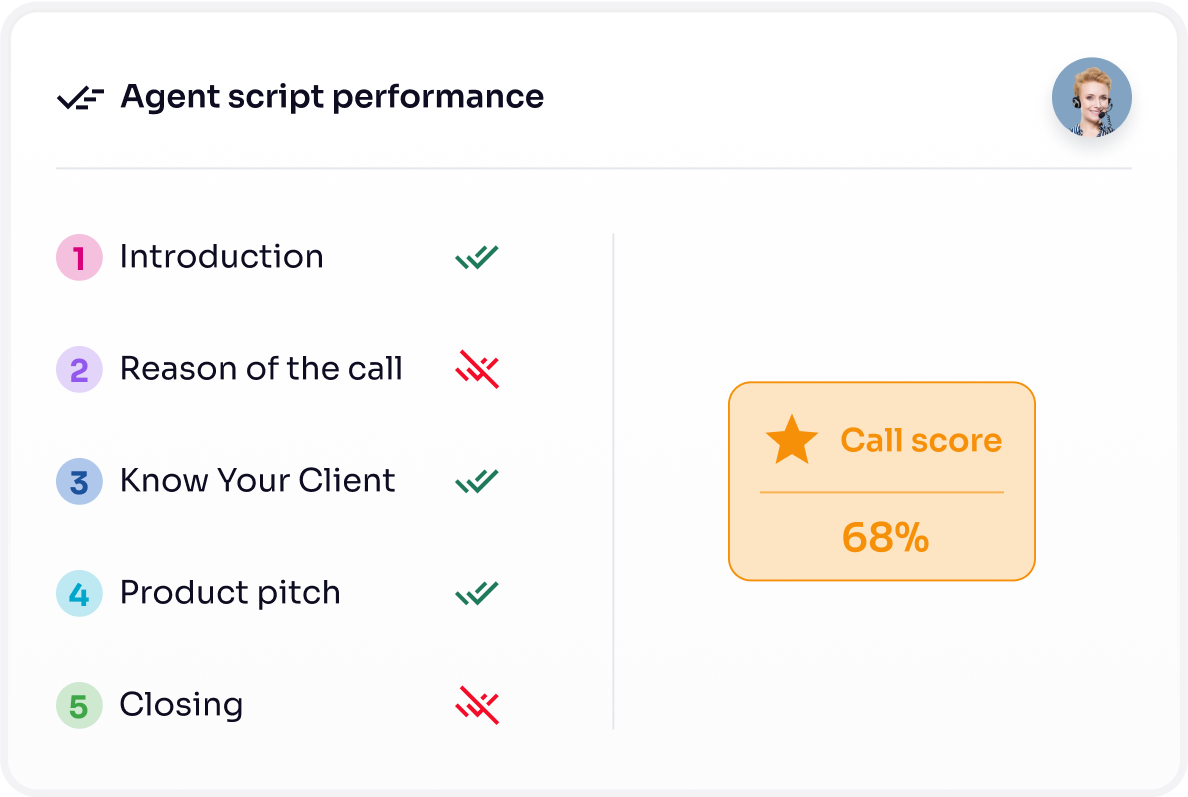
Task: Click the checklist icon beside the title
Action: (x=80, y=97)
